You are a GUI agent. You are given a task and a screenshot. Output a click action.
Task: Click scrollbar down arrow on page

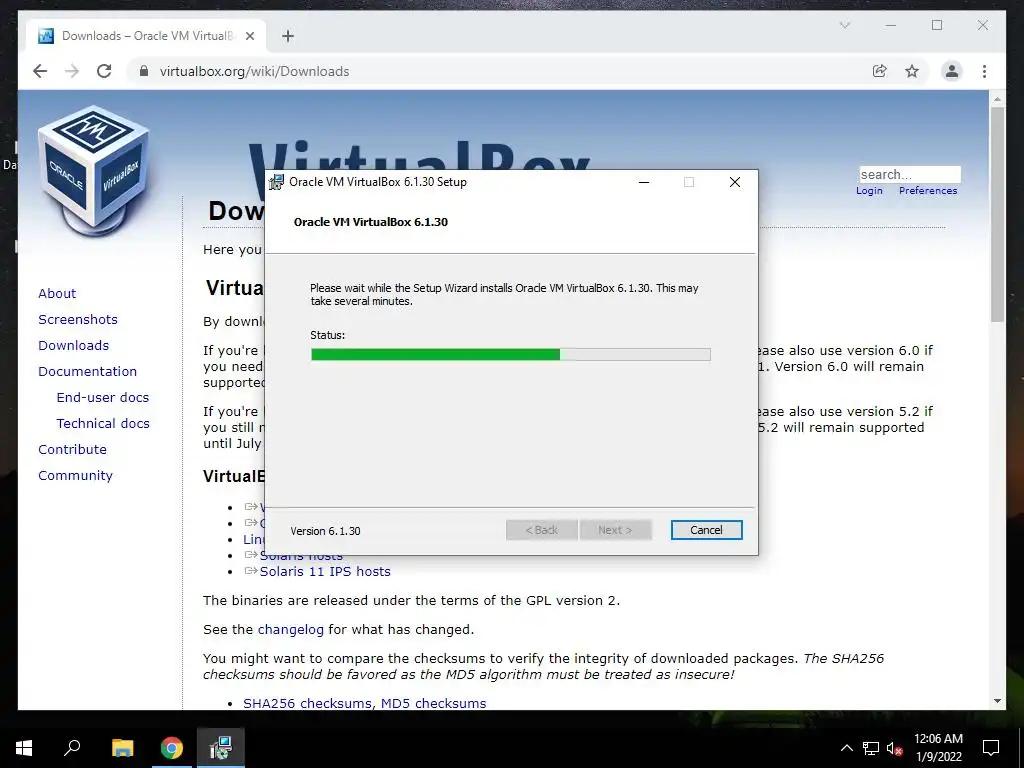pyautogui.click(x=997, y=701)
